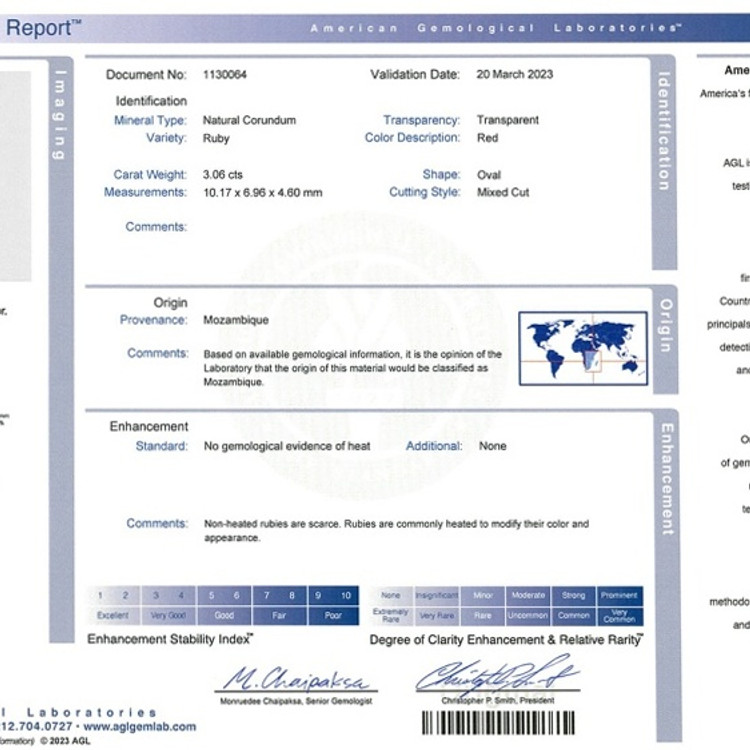Image resolution: width=750 pixels, height=750 pixels.
Task: Click the vertical Enhancement side tab
Action: point(667,478)
